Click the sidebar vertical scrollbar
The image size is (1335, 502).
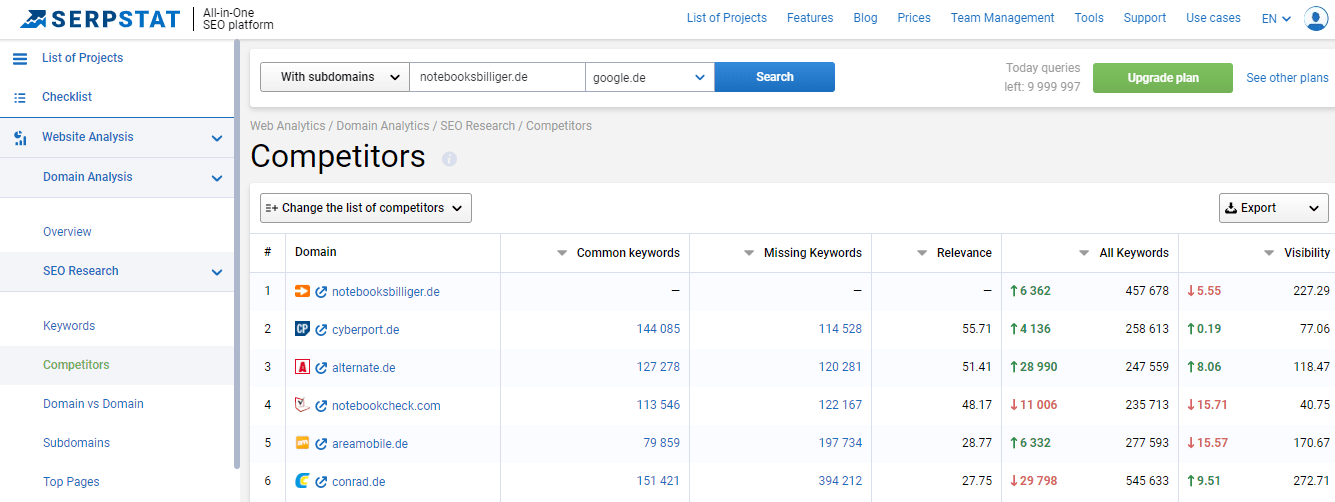pyautogui.click(x=237, y=255)
